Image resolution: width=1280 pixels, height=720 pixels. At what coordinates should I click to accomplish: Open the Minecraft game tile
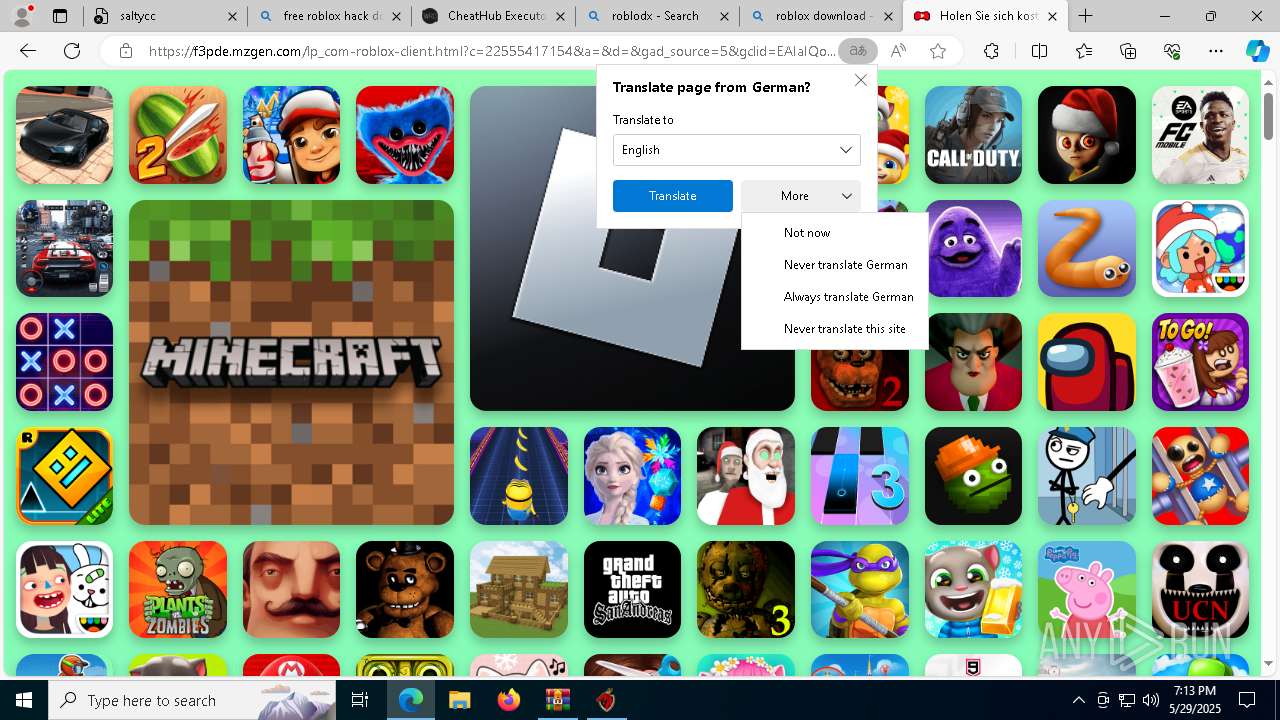pyautogui.click(x=291, y=362)
